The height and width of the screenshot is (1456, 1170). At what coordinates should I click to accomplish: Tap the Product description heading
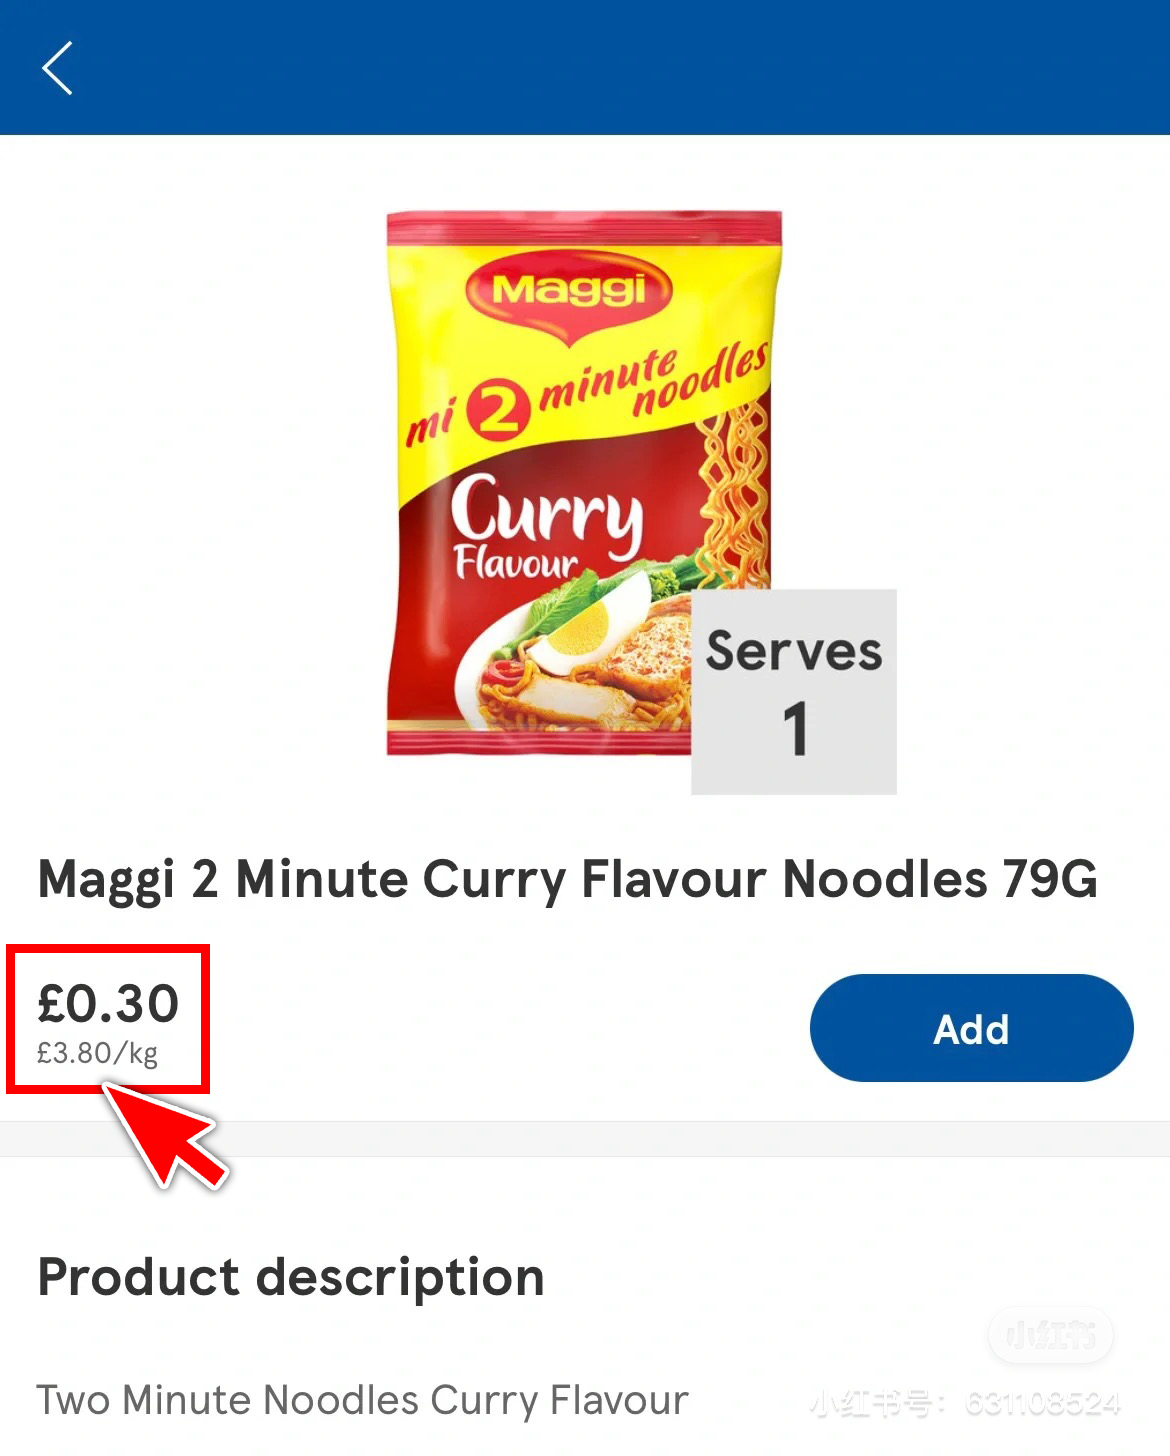291,1277
